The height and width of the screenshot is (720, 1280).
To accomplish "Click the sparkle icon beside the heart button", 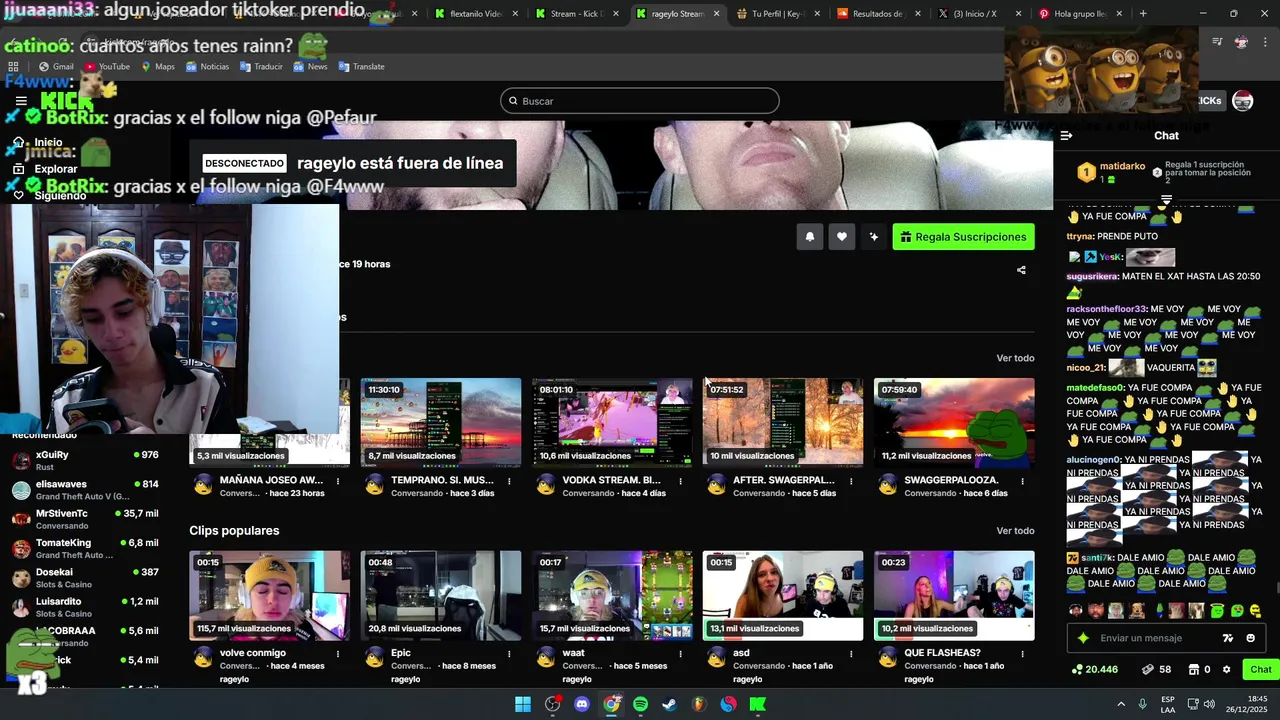I will [874, 237].
